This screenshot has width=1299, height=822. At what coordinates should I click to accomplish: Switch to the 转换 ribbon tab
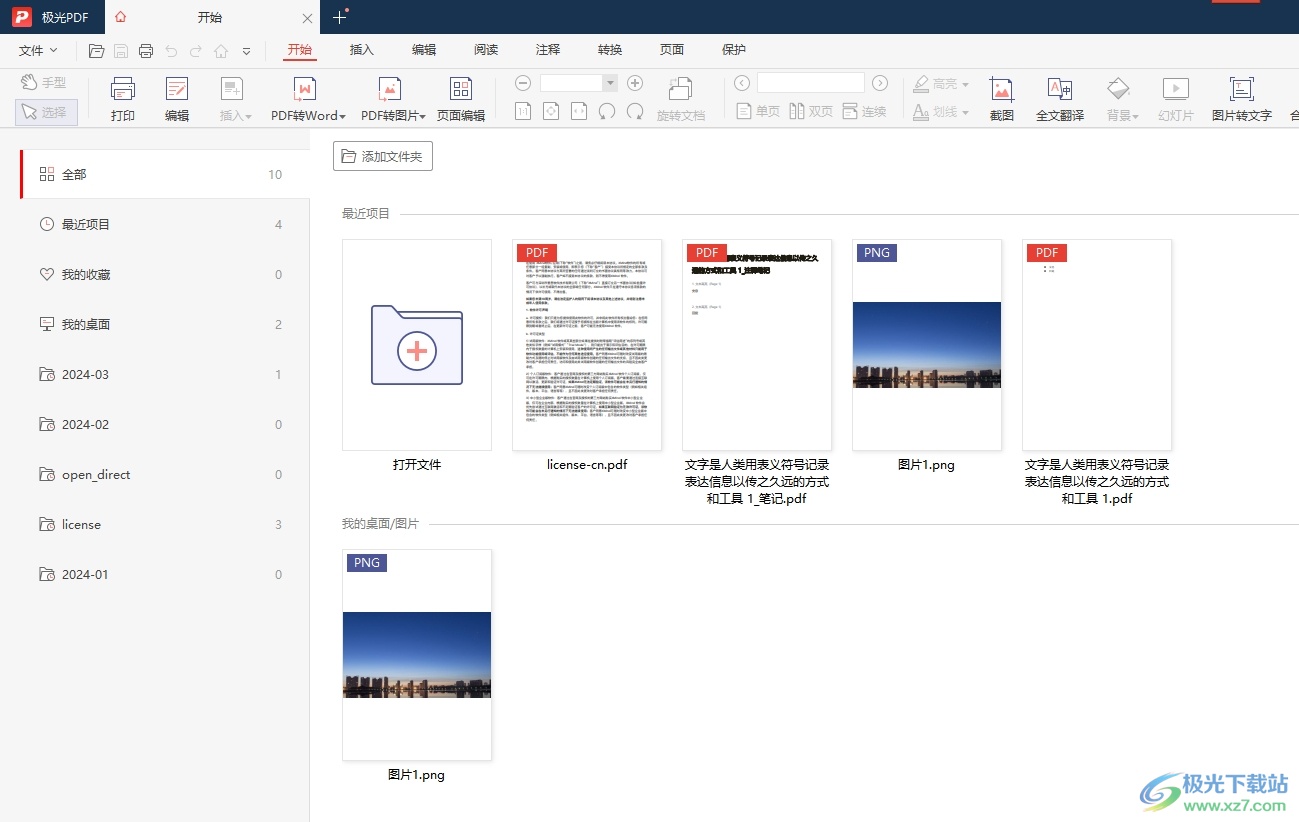[x=610, y=50]
